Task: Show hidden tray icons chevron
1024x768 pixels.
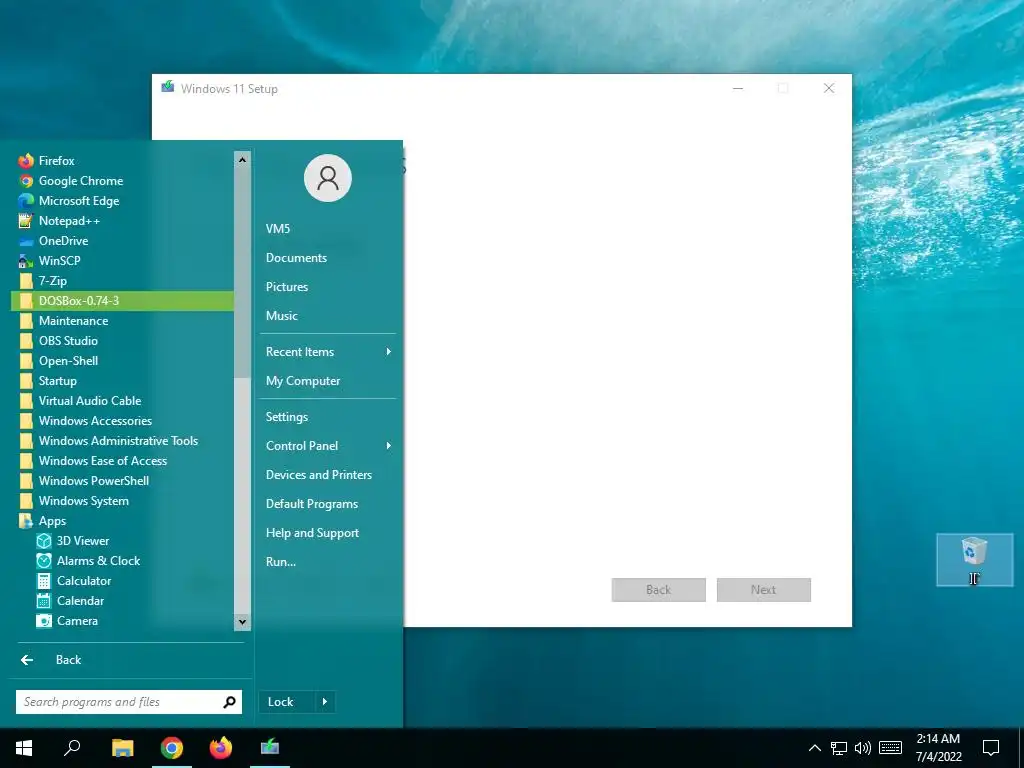Action: pos(815,748)
